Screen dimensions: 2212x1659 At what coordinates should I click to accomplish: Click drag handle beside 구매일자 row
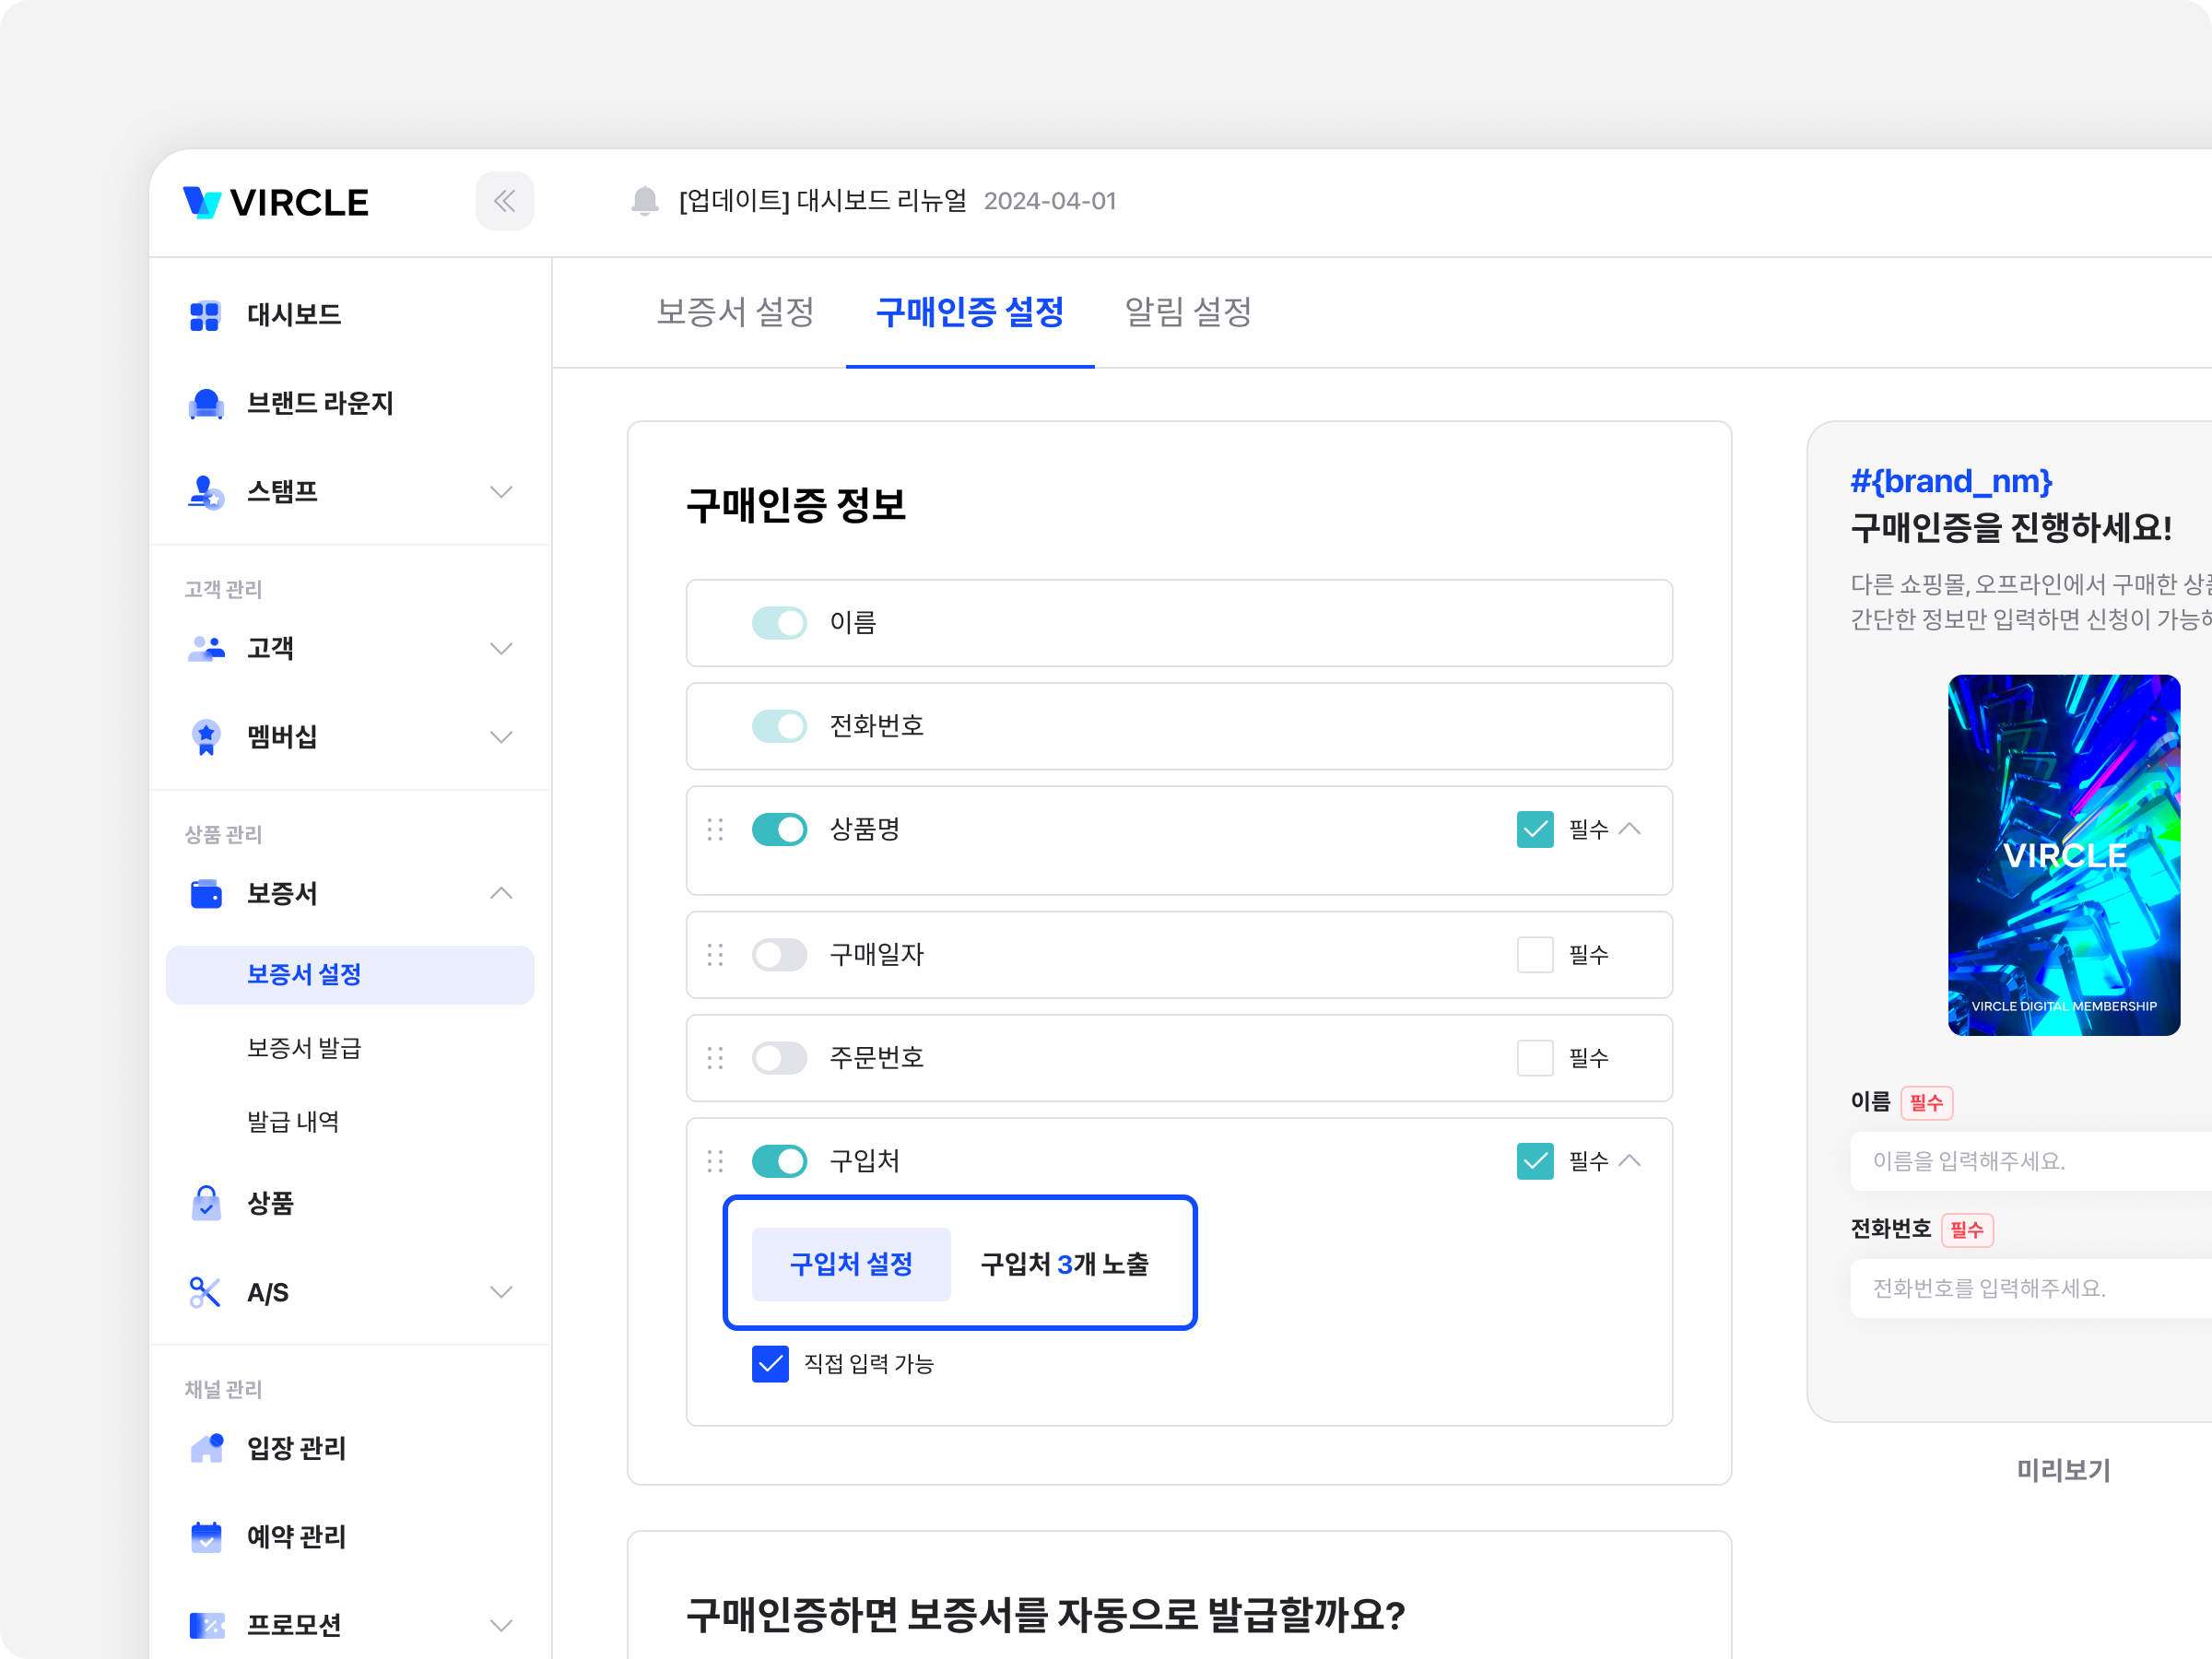point(715,955)
